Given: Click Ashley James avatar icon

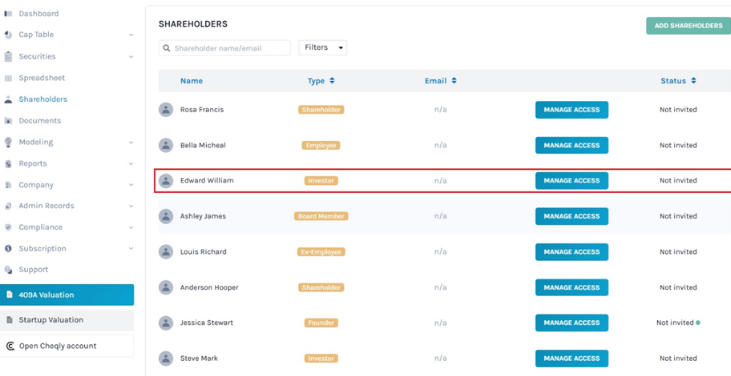Looking at the screenshot, I should pyautogui.click(x=166, y=216).
